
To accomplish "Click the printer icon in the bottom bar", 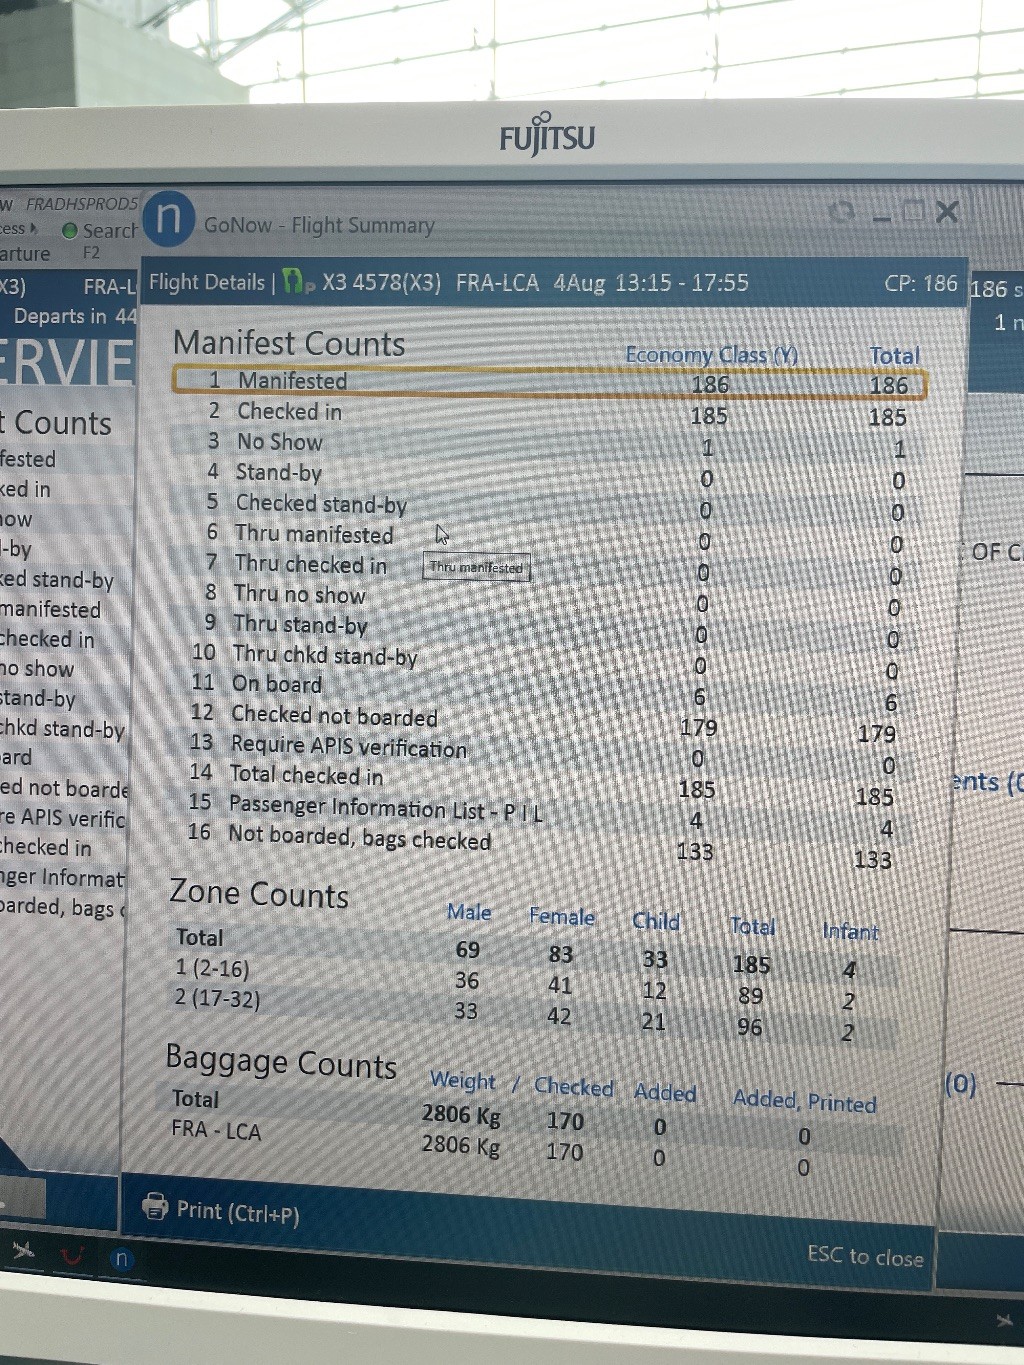I will (x=155, y=1206).
